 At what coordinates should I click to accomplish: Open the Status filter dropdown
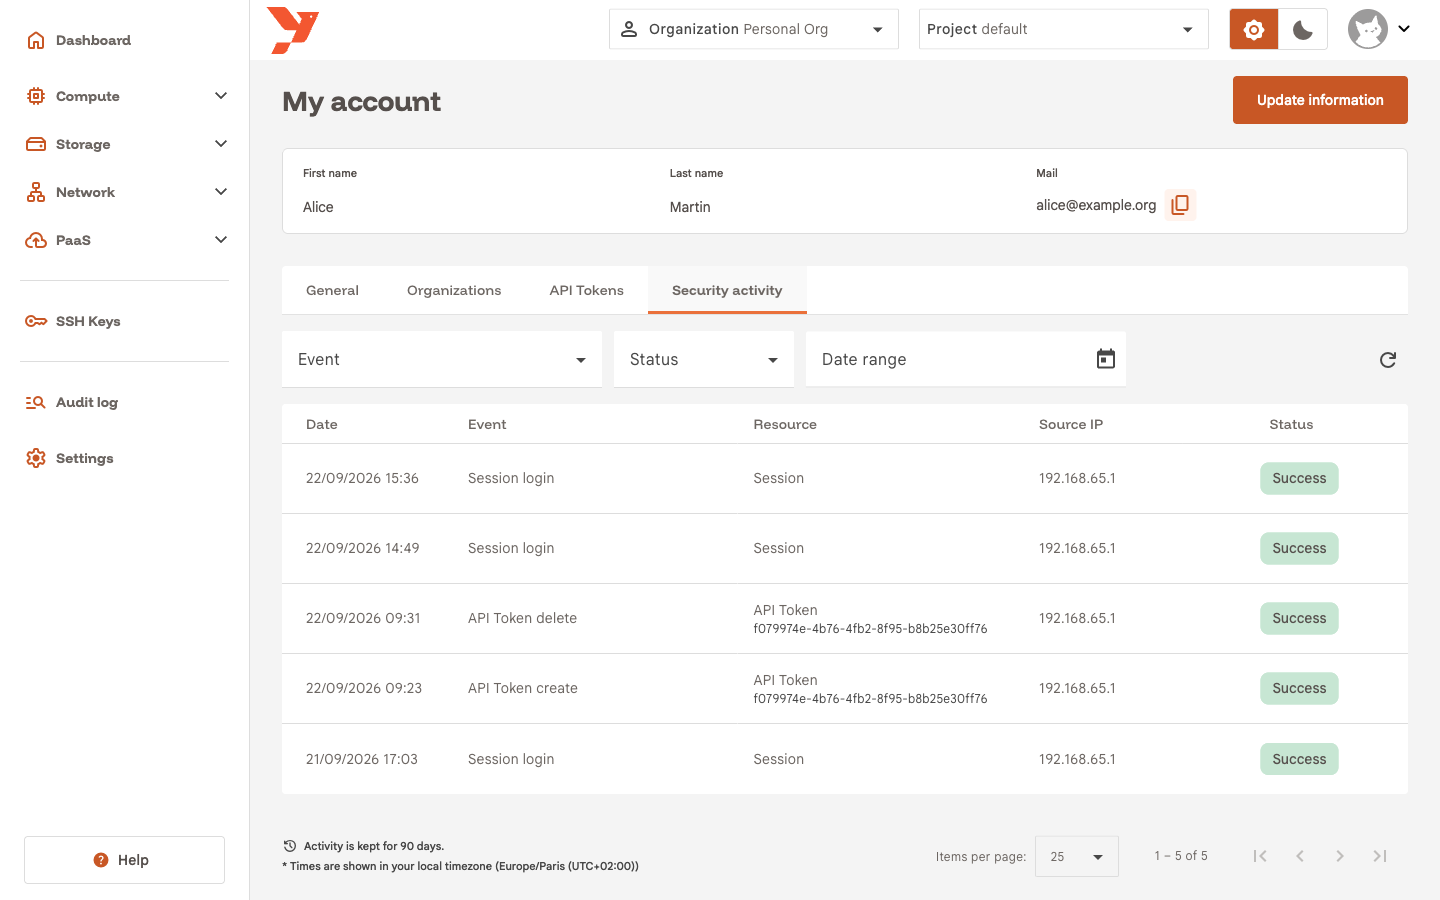(704, 359)
